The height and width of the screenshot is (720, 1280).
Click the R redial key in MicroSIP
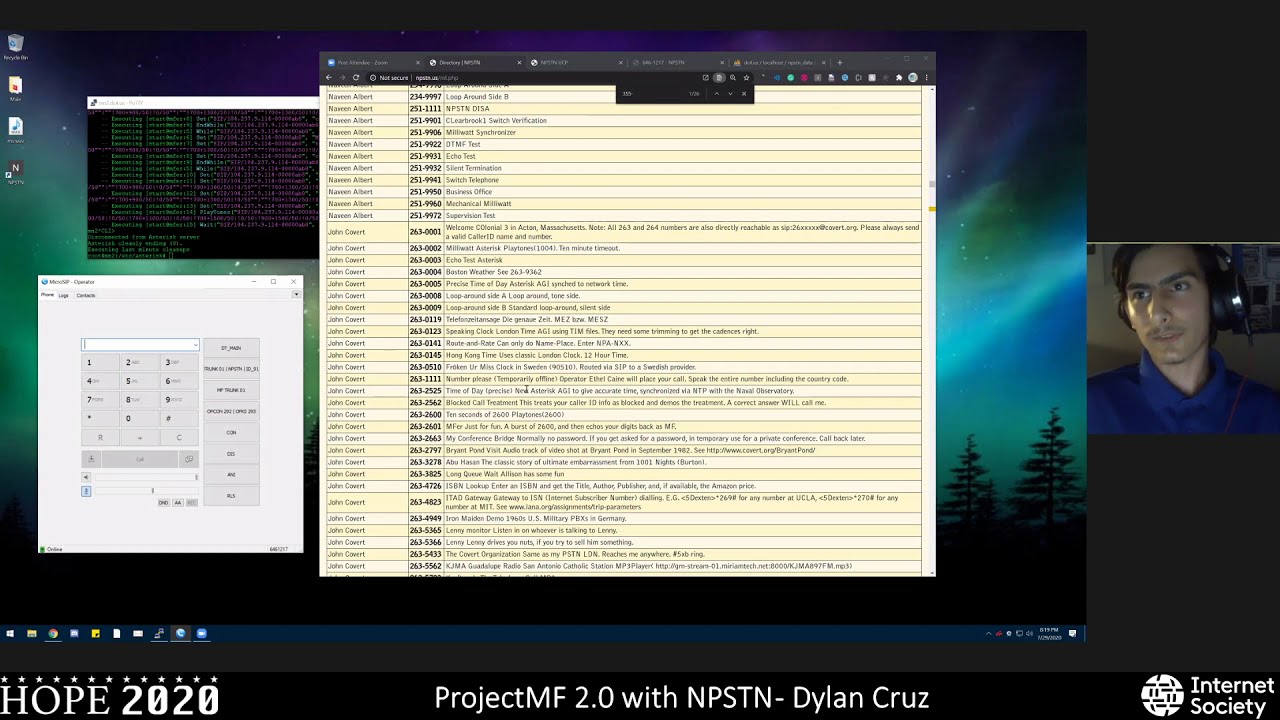(x=100, y=437)
